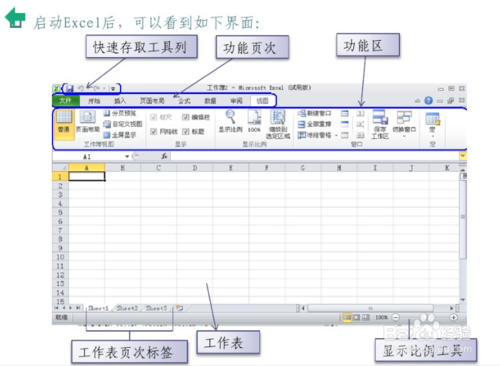Viewport: 500px width, 366px height.
Task: Open 自定义视图 Custom Views
Action: pyautogui.click(x=123, y=124)
